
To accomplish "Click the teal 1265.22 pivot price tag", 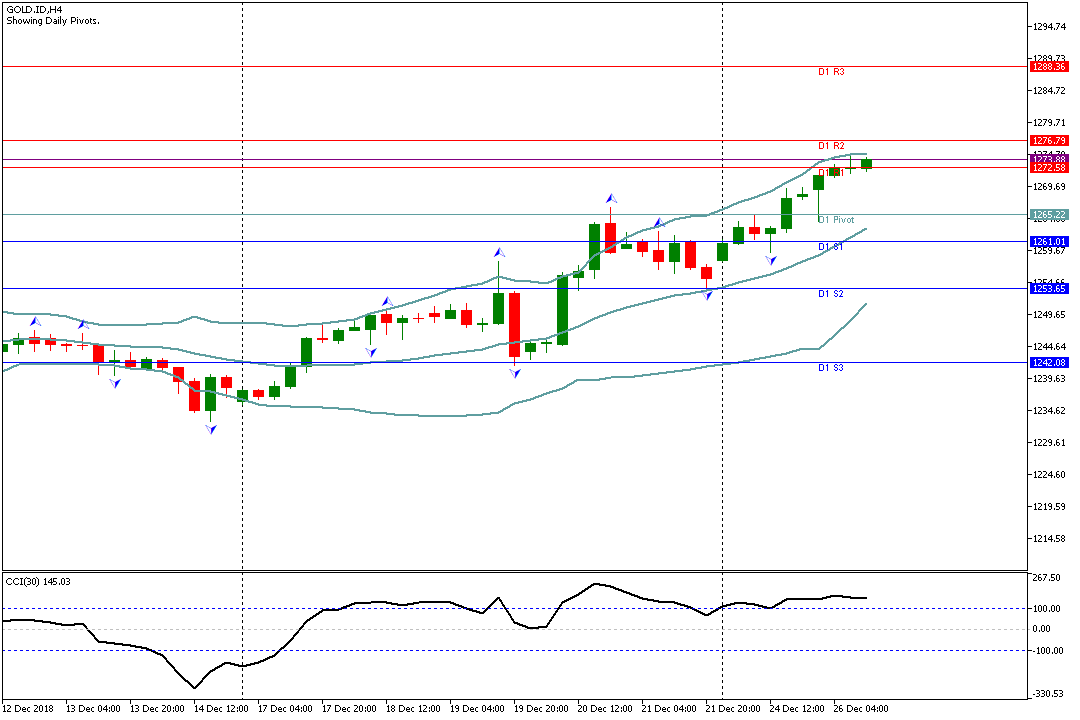I will pos(1049,215).
